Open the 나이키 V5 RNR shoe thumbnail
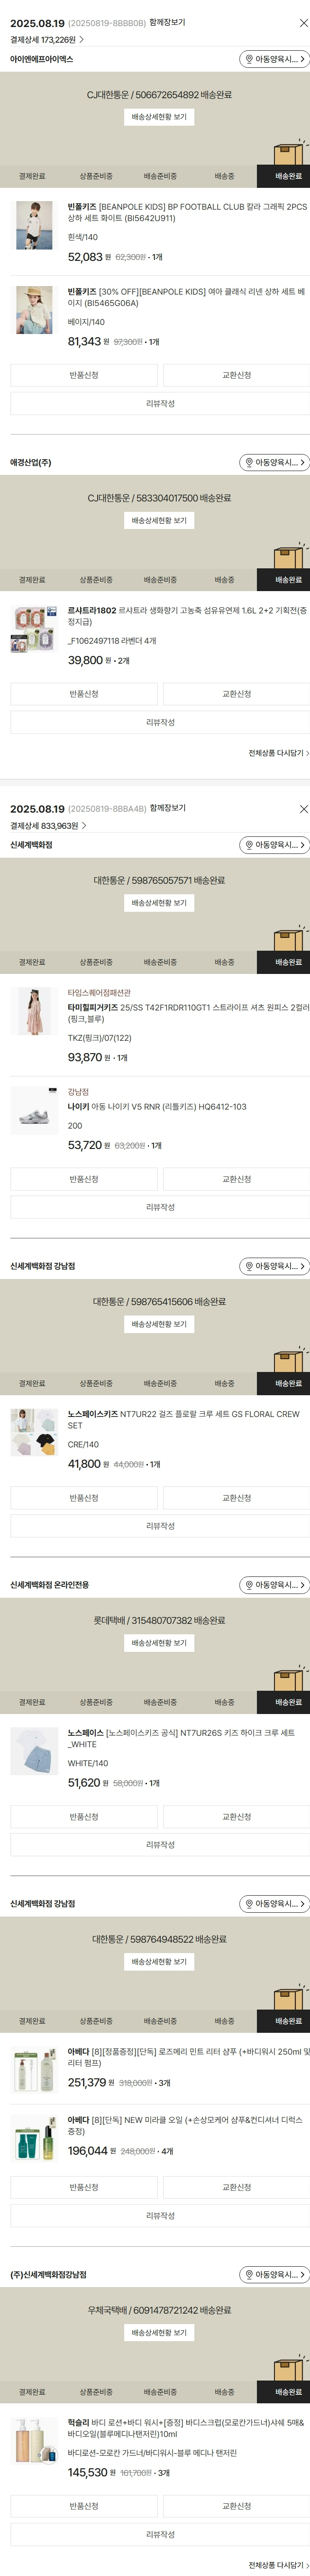The height and width of the screenshot is (2576, 310). [34, 1111]
